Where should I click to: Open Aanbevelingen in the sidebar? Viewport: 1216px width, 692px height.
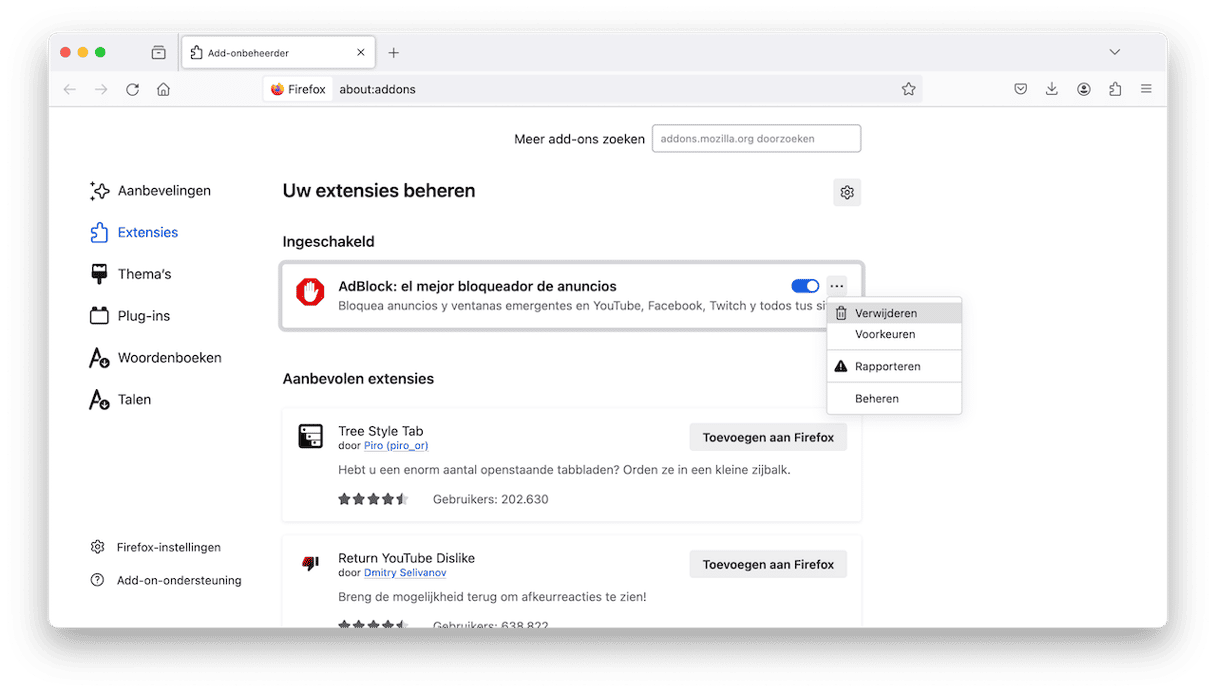(x=150, y=190)
